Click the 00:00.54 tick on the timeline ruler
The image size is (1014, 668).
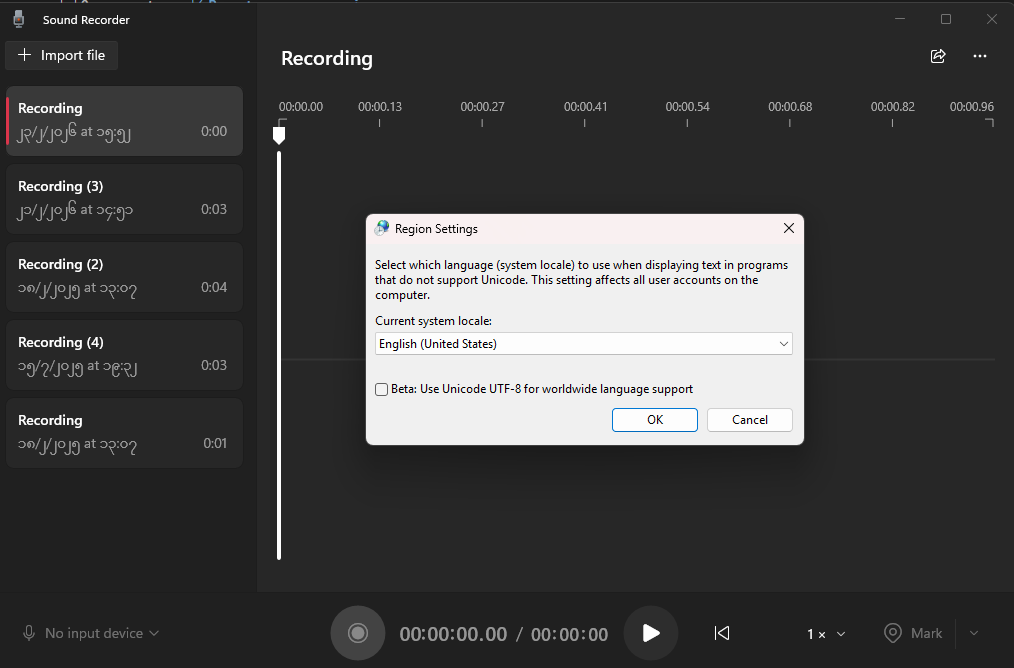point(687,123)
